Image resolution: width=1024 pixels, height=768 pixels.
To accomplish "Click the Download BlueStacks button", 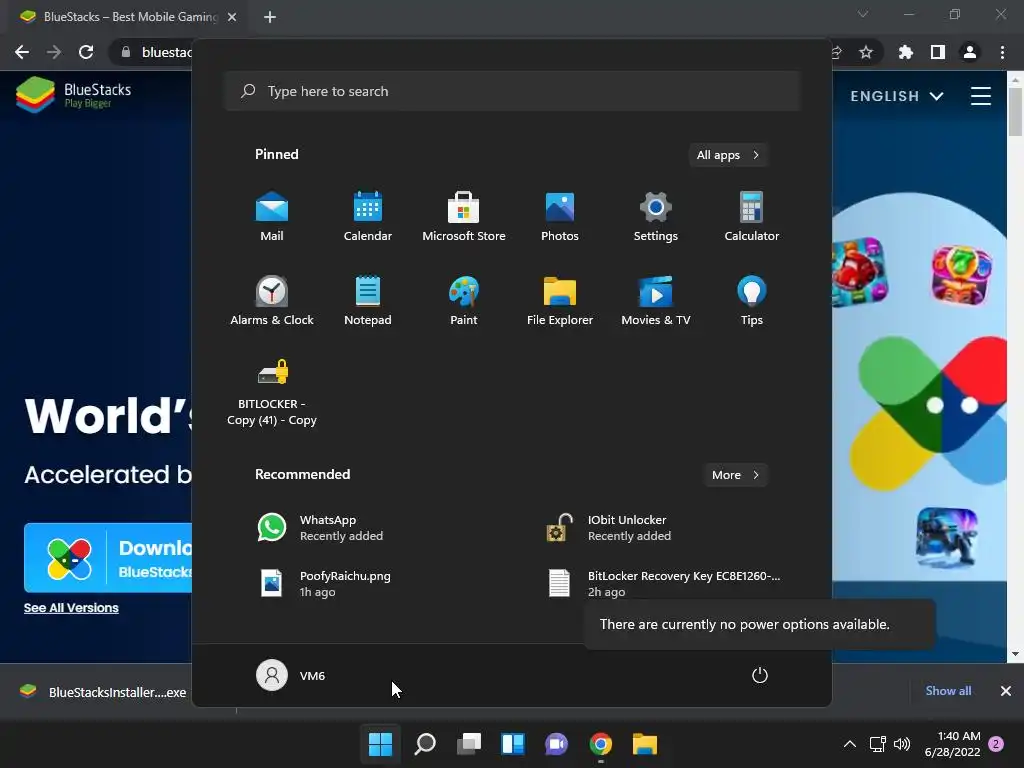I will pyautogui.click(x=108, y=558).
